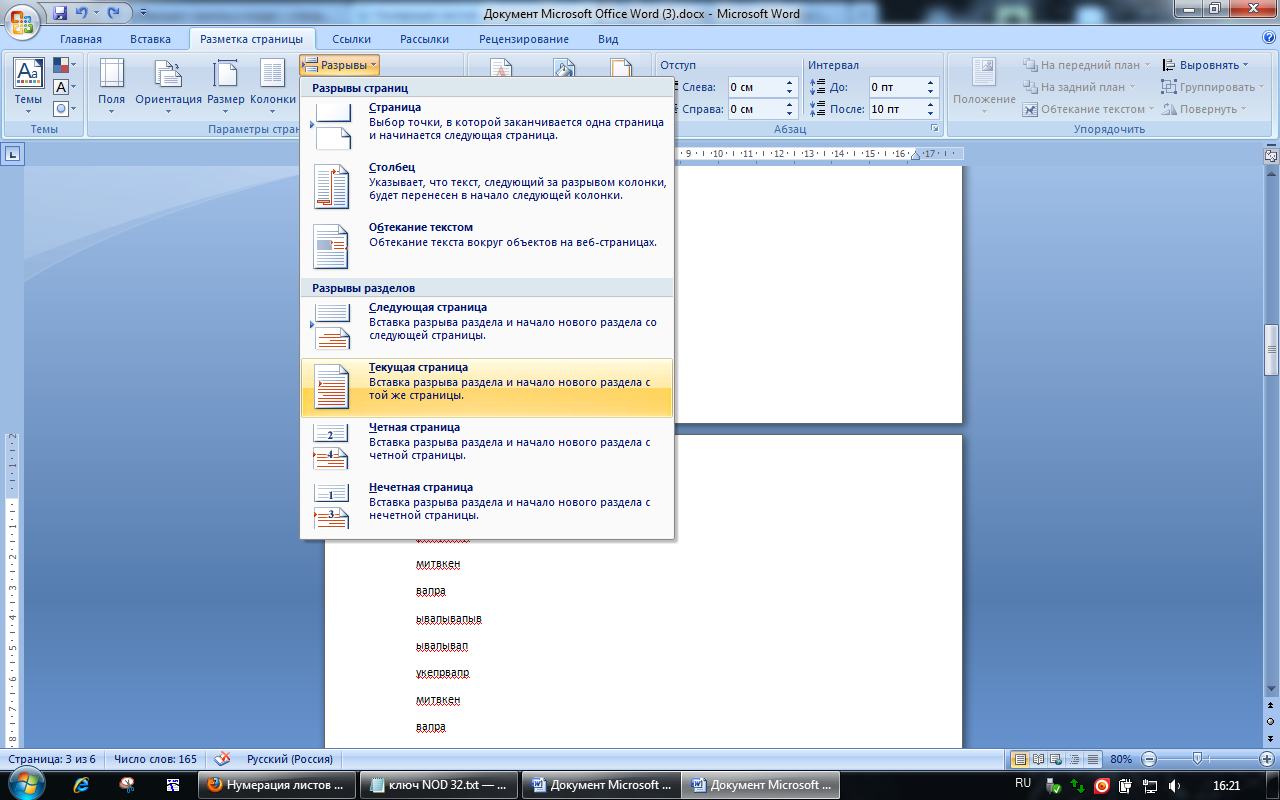This screenshot has width=1280, height=800.
Task: Click the round Office button
Action: (22, 20)
